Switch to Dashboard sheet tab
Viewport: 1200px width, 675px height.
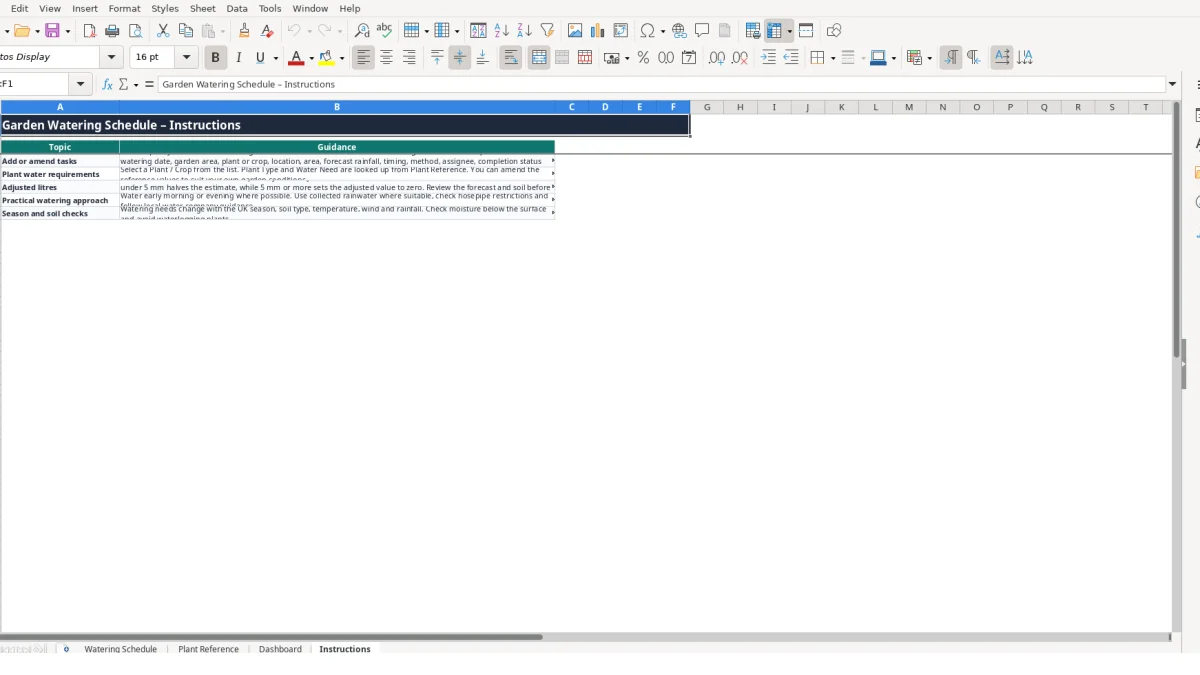[280, 649]
